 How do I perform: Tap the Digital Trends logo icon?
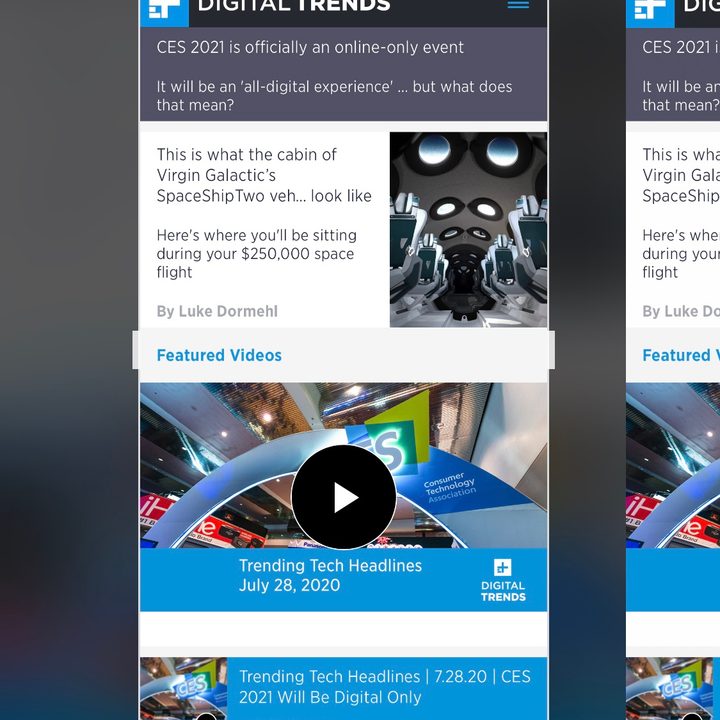pos(164,11)
